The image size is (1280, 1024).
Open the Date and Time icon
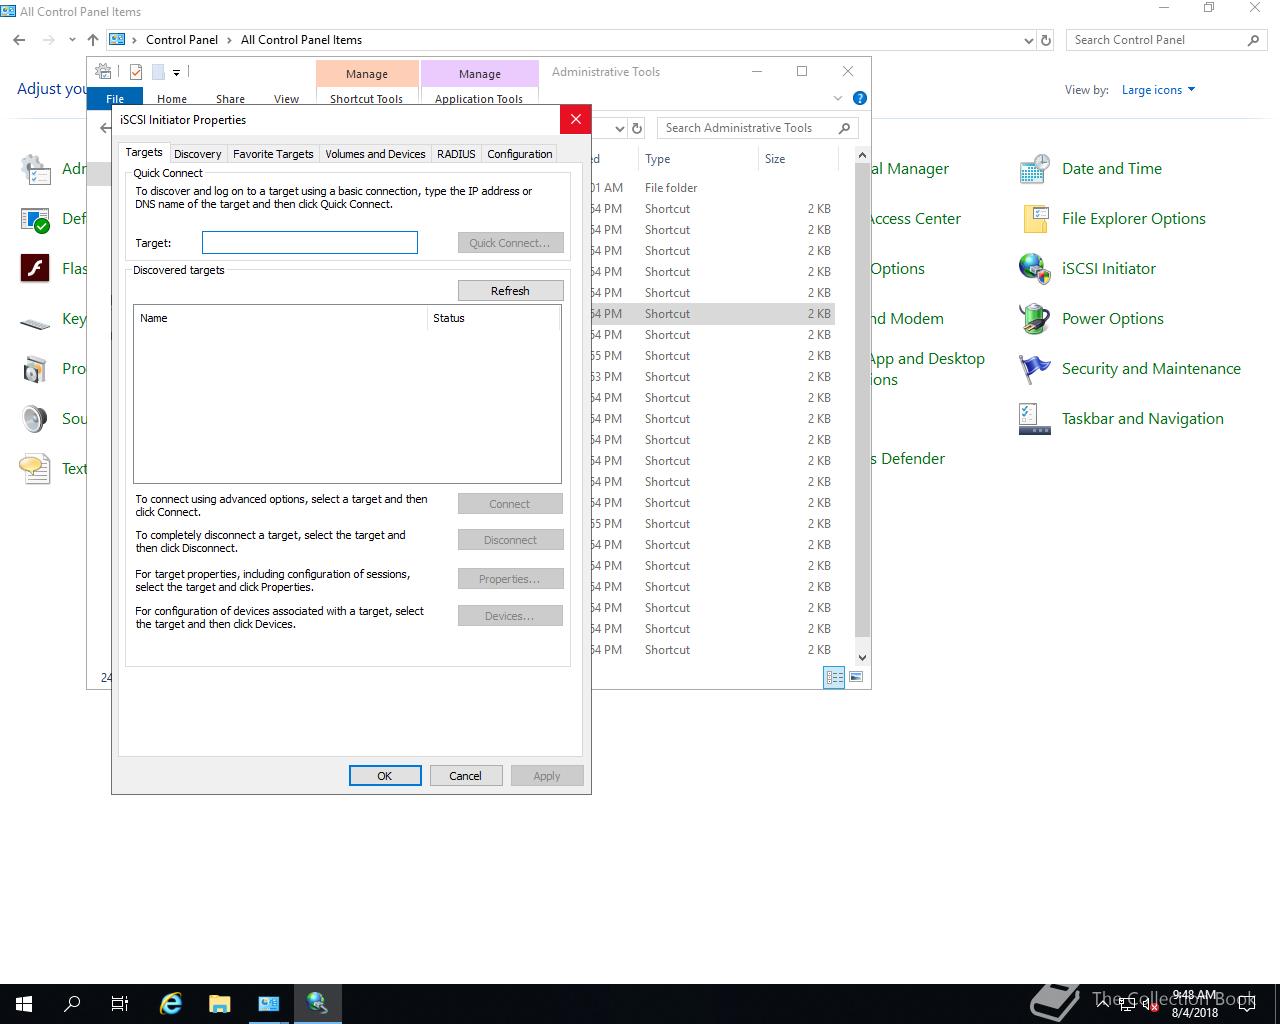(x=1034, y=168)
